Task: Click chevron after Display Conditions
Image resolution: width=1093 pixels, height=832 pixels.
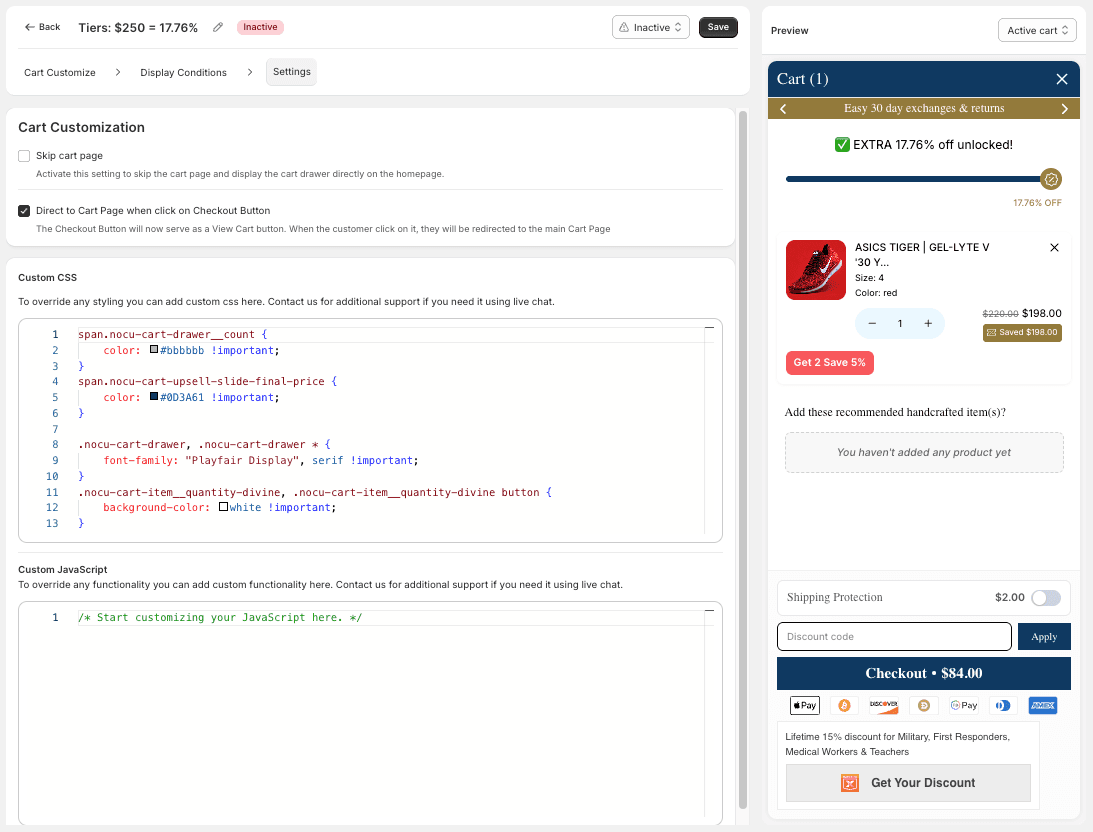Action: tap(250, 72)
